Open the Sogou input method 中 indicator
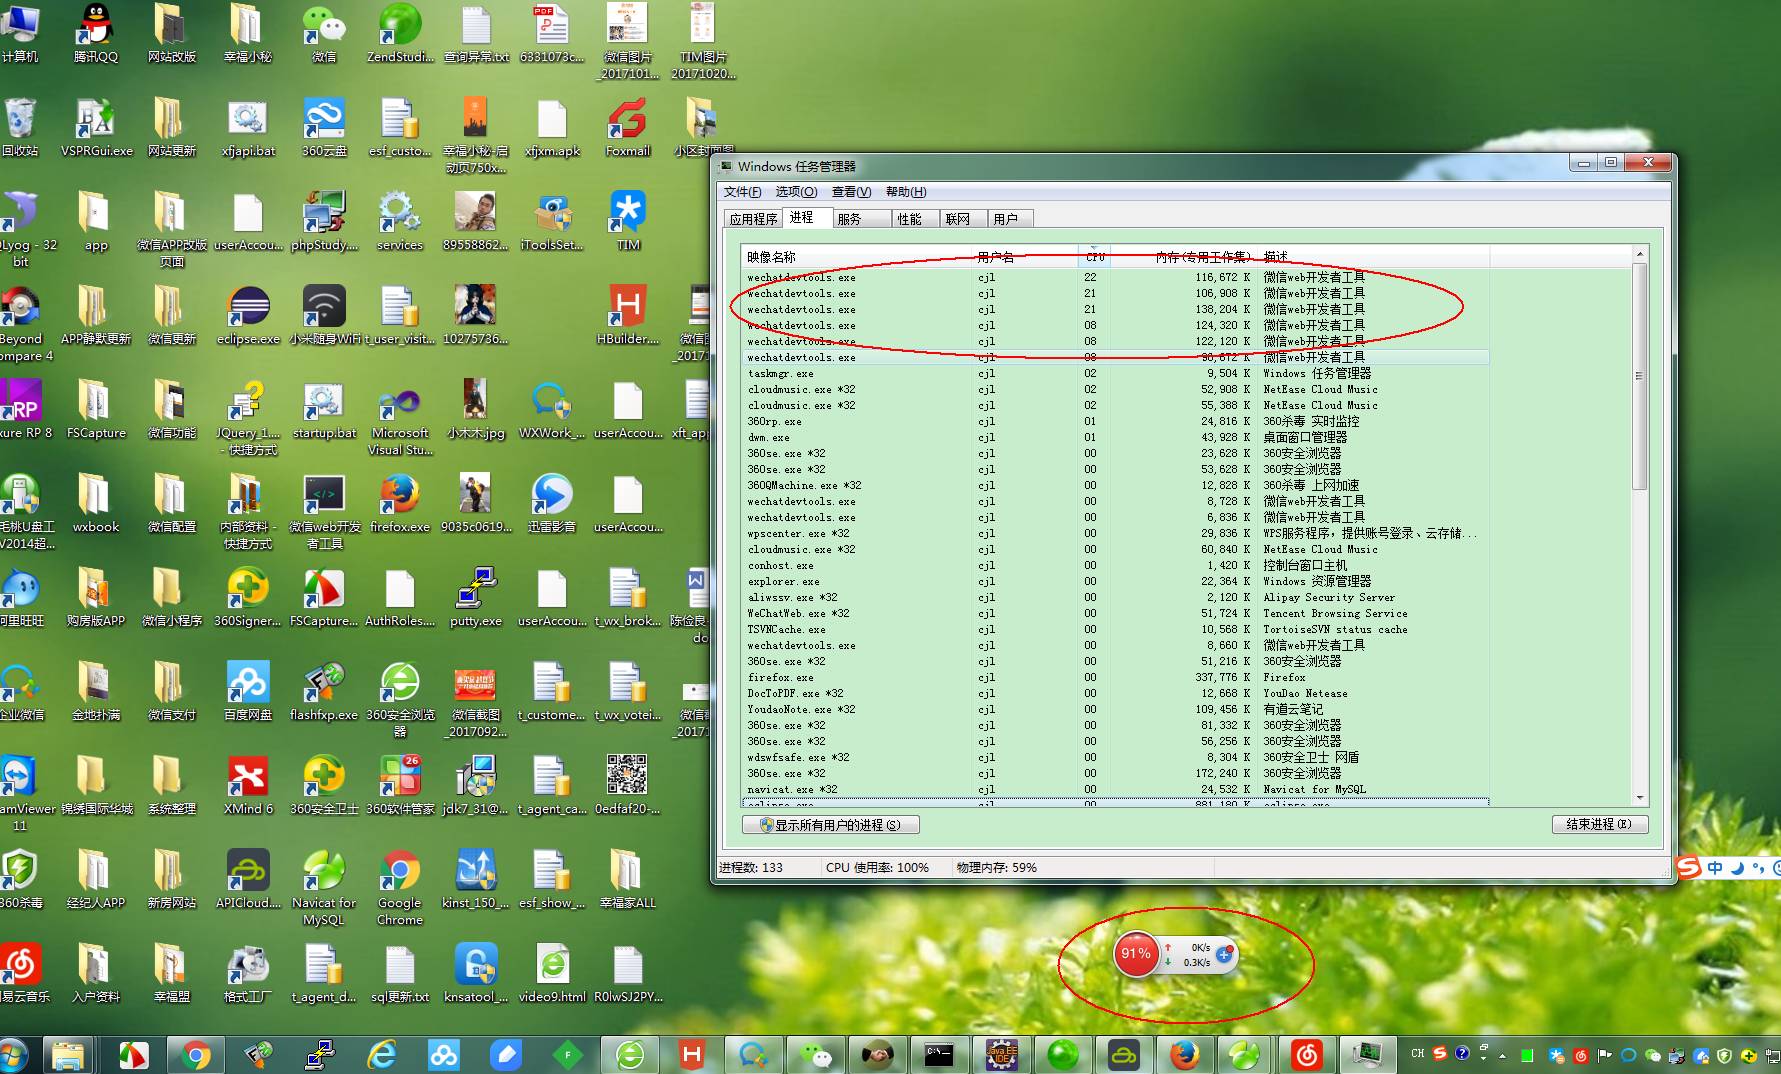The width and height of the screenshot is (1781, 1074). tap(1715, 868)
